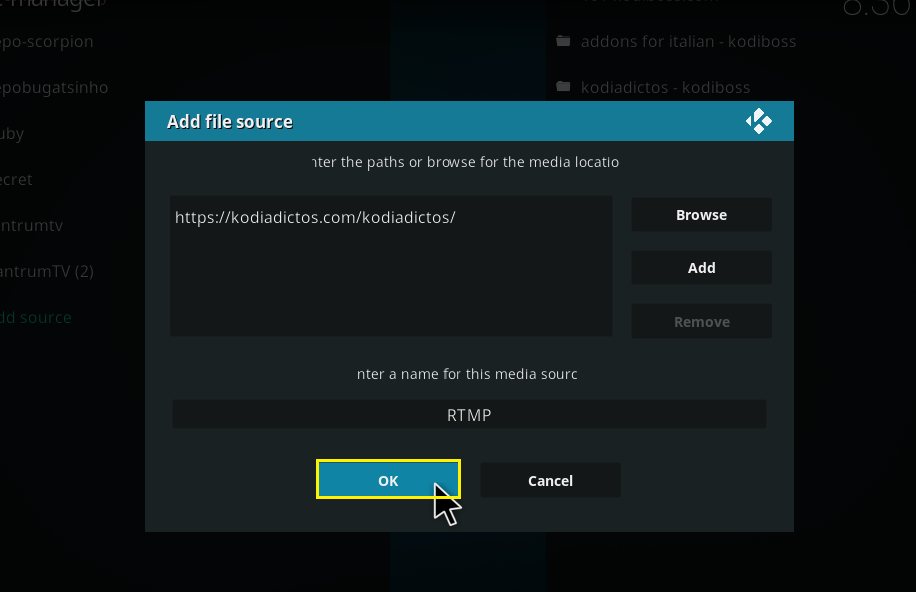Open the Browse button for media location
The height and width of the screenshot is (592, 916).
pyautogui.click(x=701, y=215)
